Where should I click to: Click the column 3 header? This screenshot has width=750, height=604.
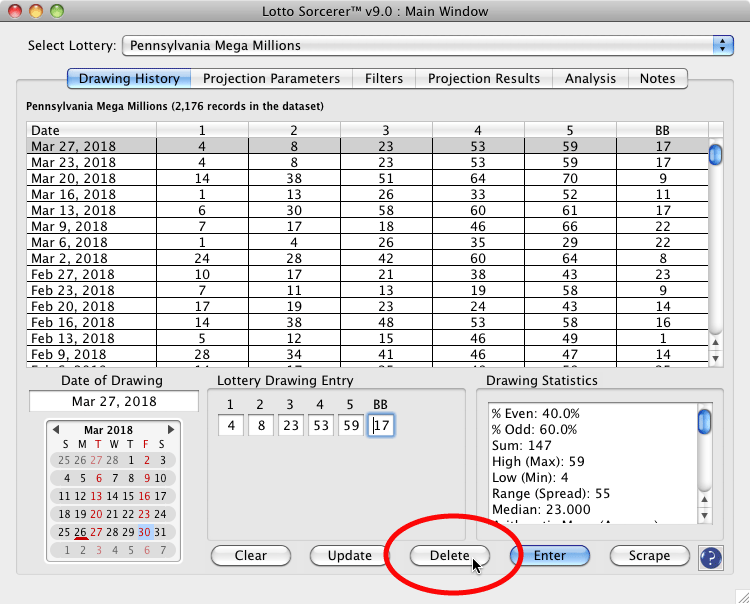[x=386, y=130]
